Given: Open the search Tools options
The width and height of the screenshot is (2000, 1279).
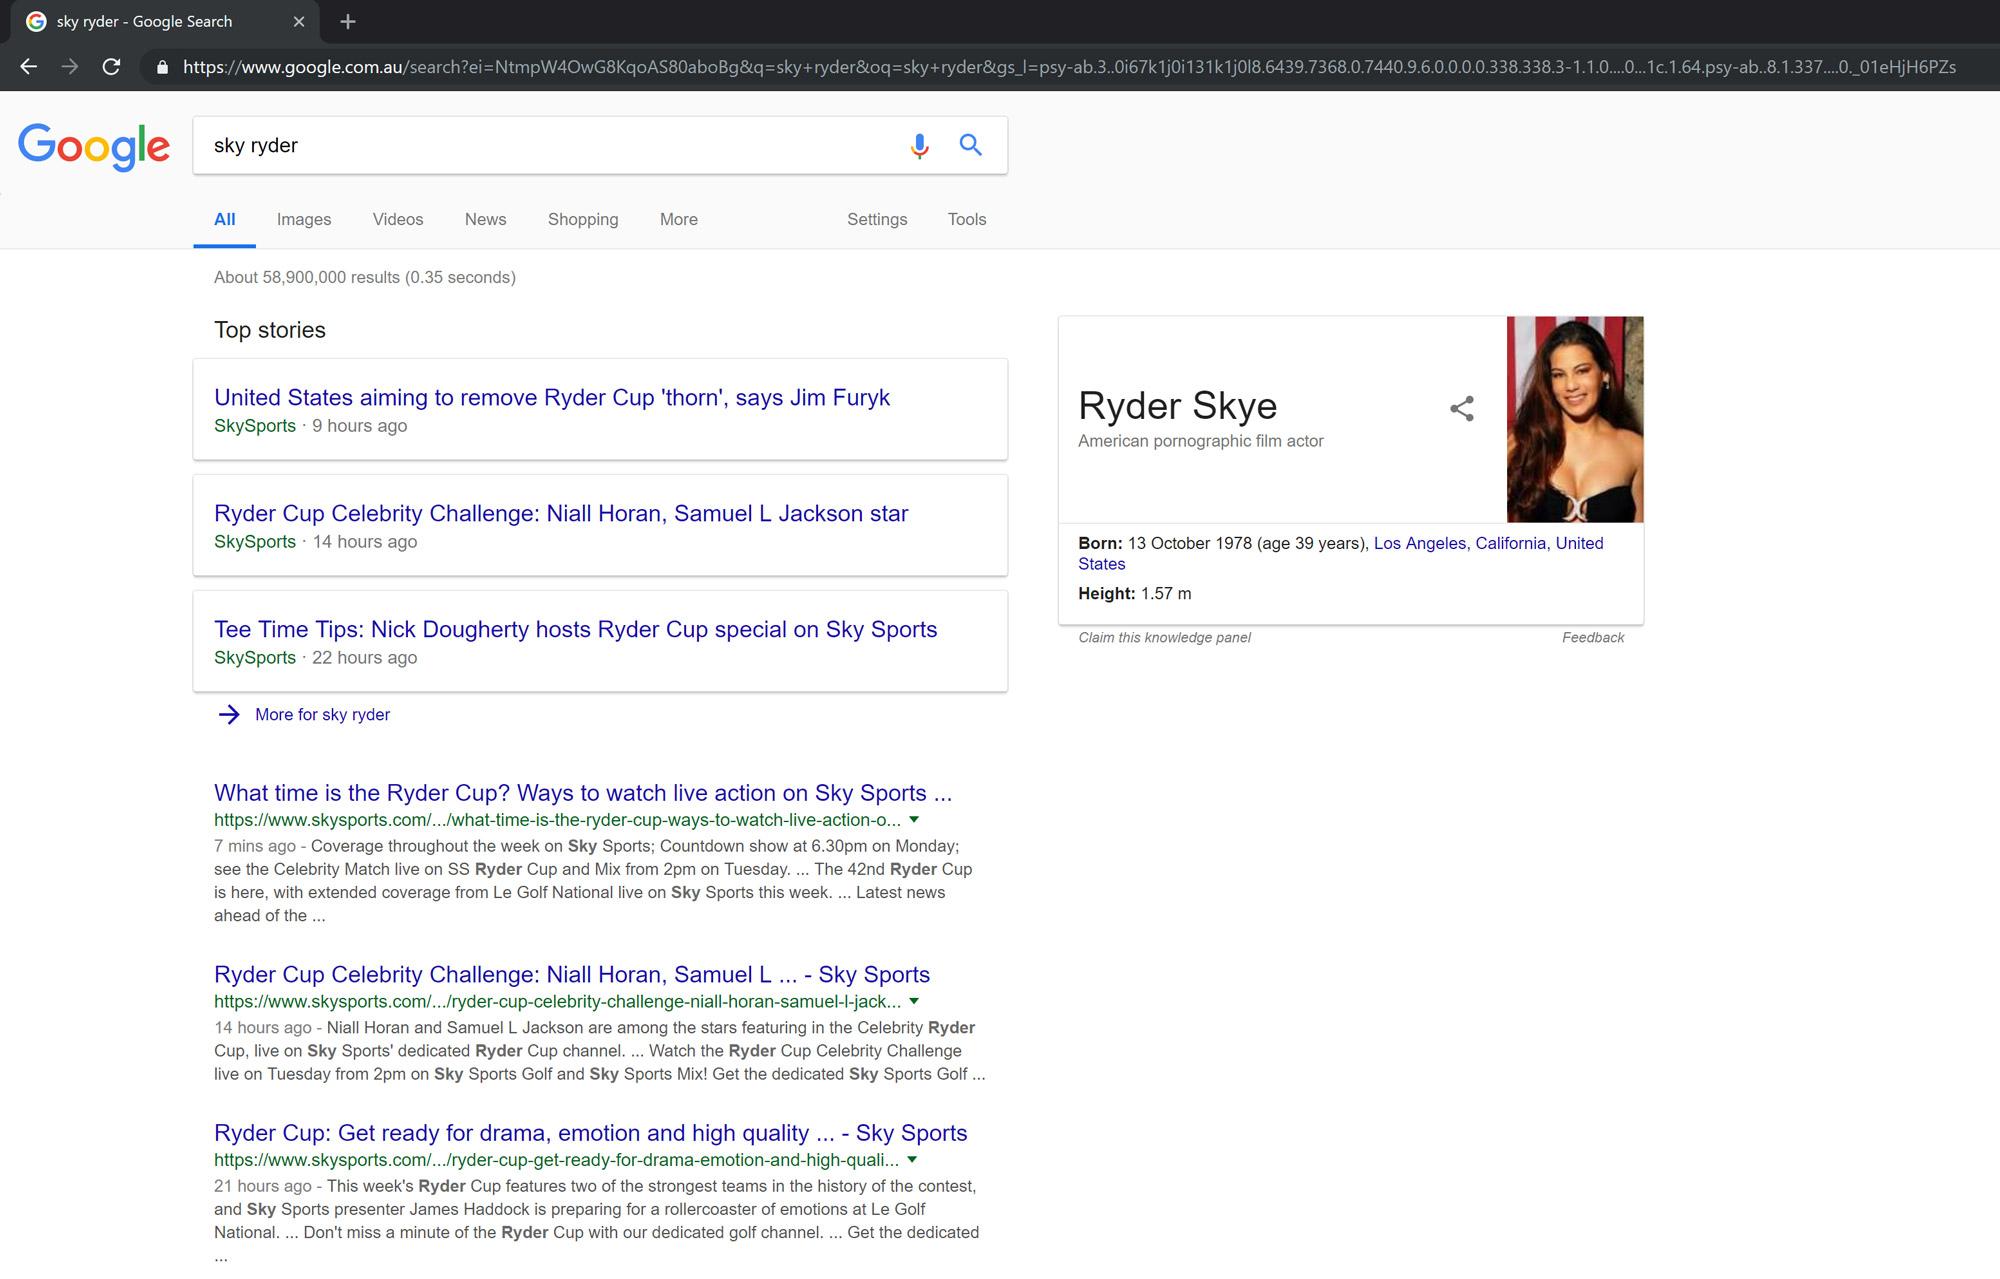Looking at the screenshot, I should 967,219.
